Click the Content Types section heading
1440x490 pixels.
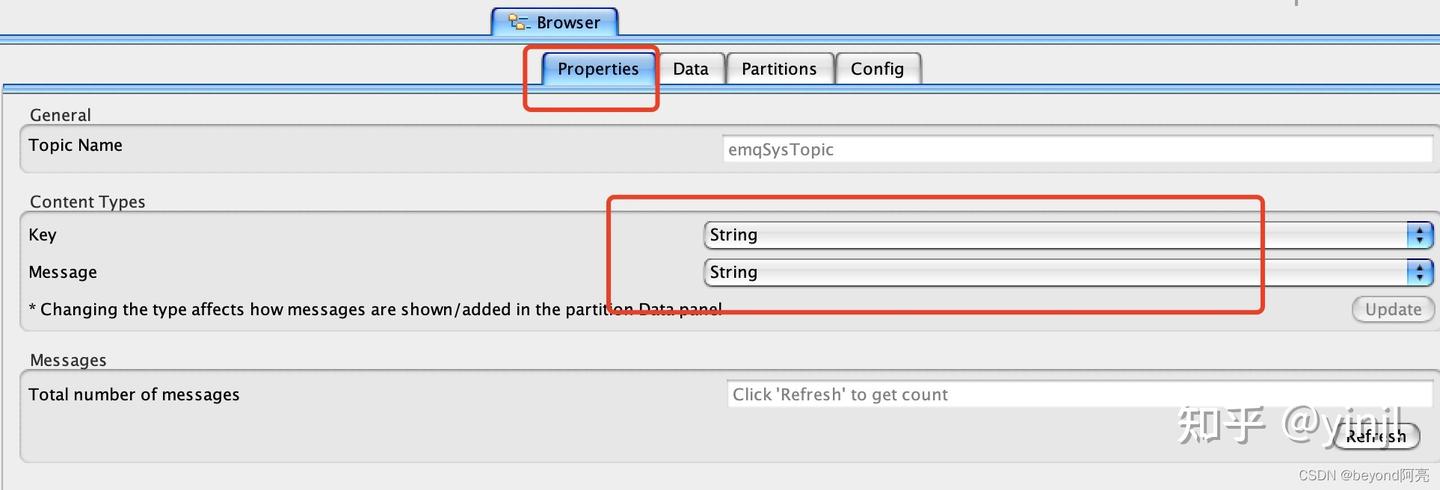(87, 202)
